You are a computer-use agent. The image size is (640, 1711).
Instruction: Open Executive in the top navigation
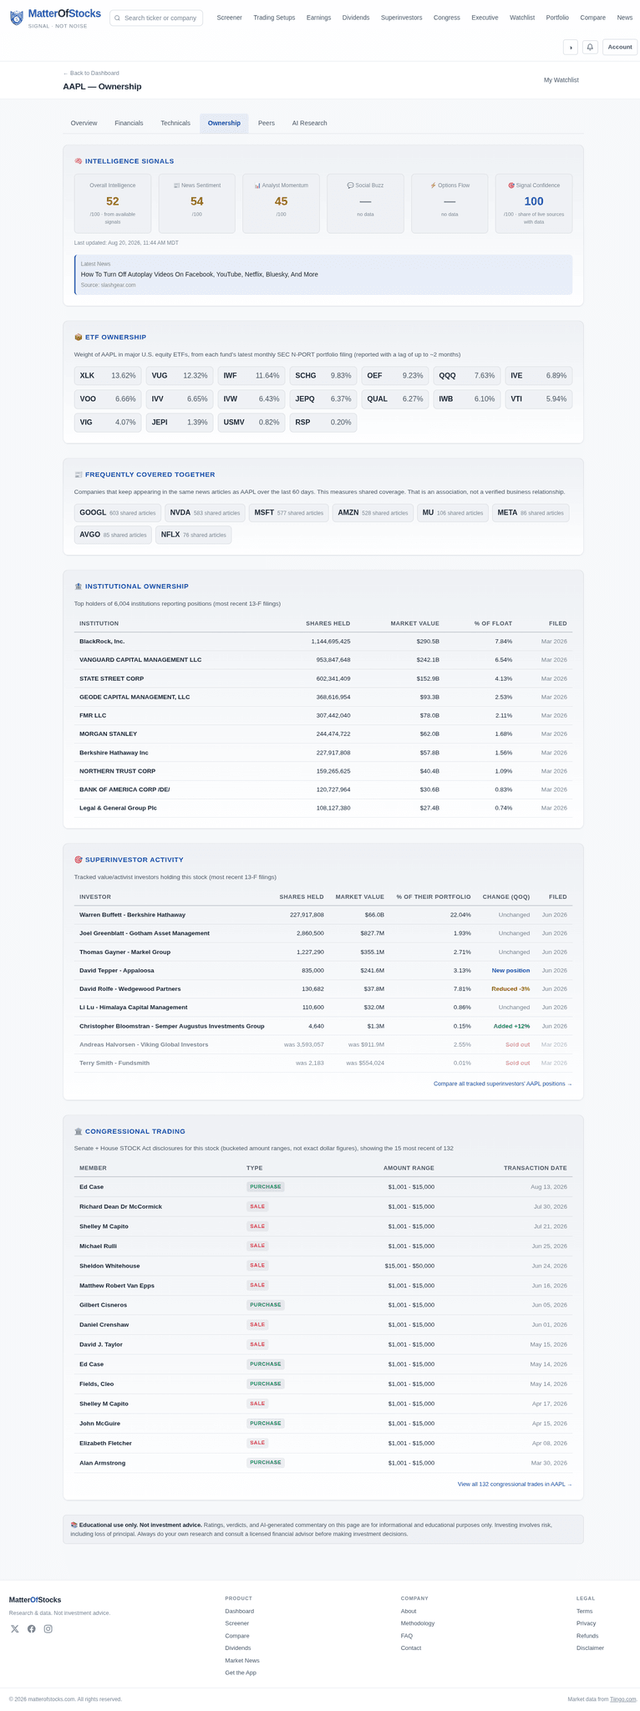pos(485,17)
